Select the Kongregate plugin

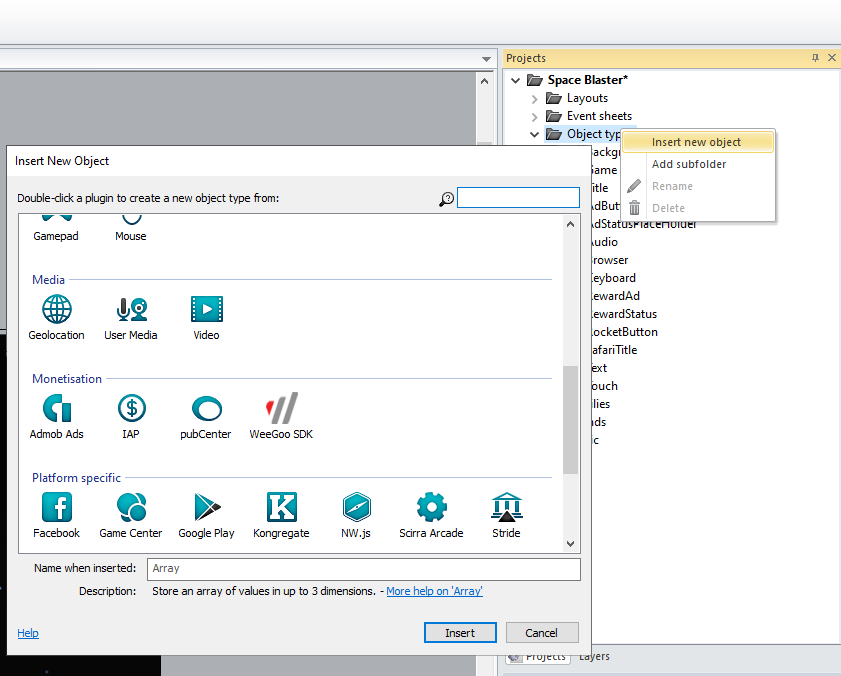281,507
